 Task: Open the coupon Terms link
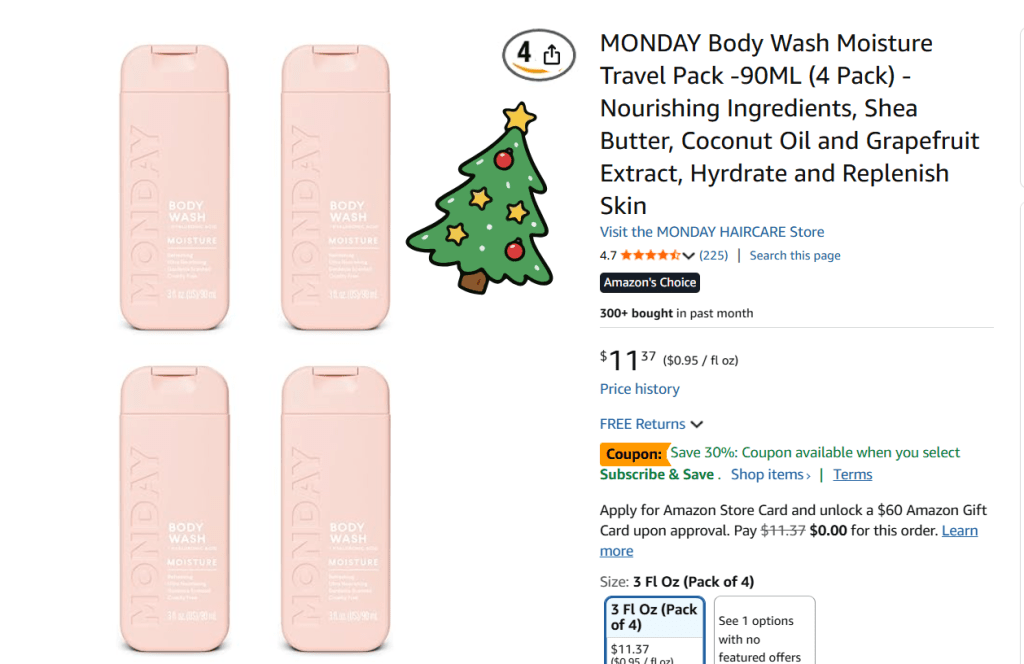pos(852,475)
